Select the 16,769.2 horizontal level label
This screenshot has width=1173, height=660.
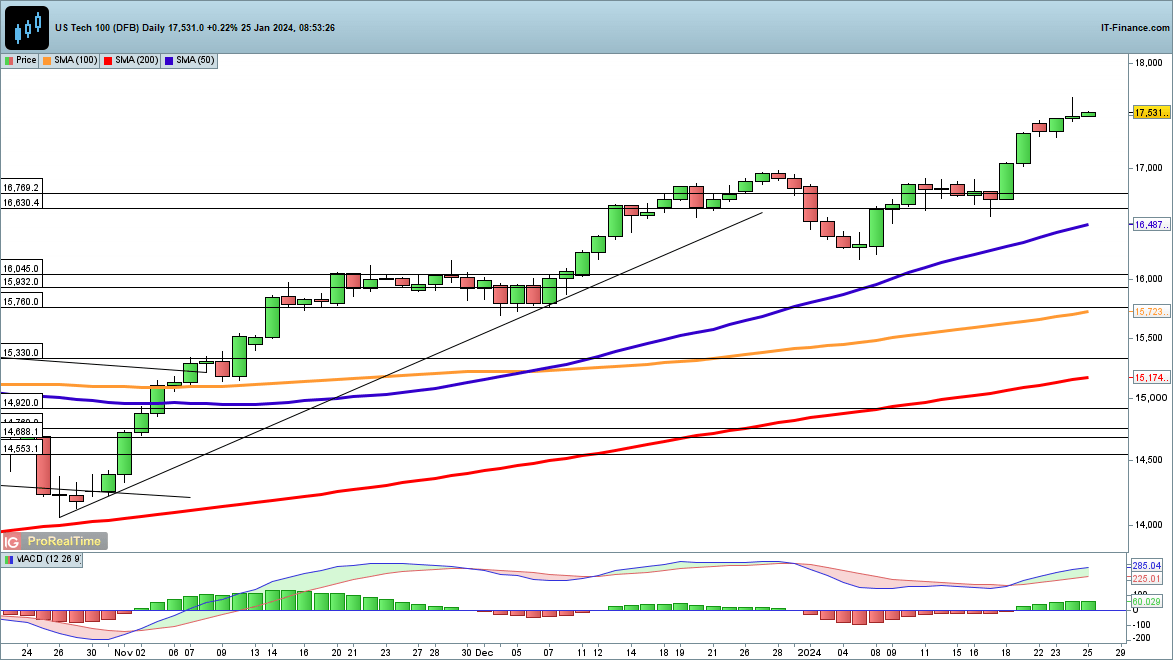pos(22,187)
